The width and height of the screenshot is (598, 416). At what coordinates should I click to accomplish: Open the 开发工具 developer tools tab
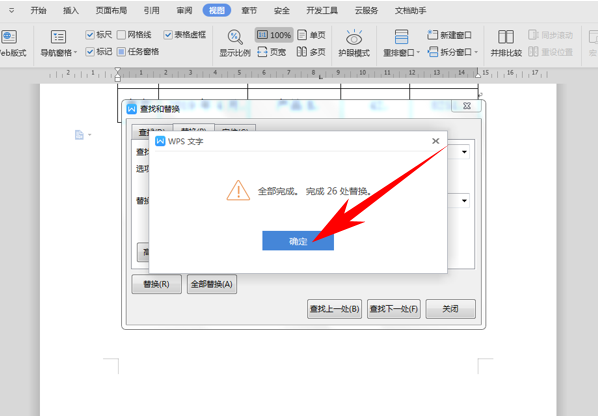pyautogui.click(x=322, y=10)
